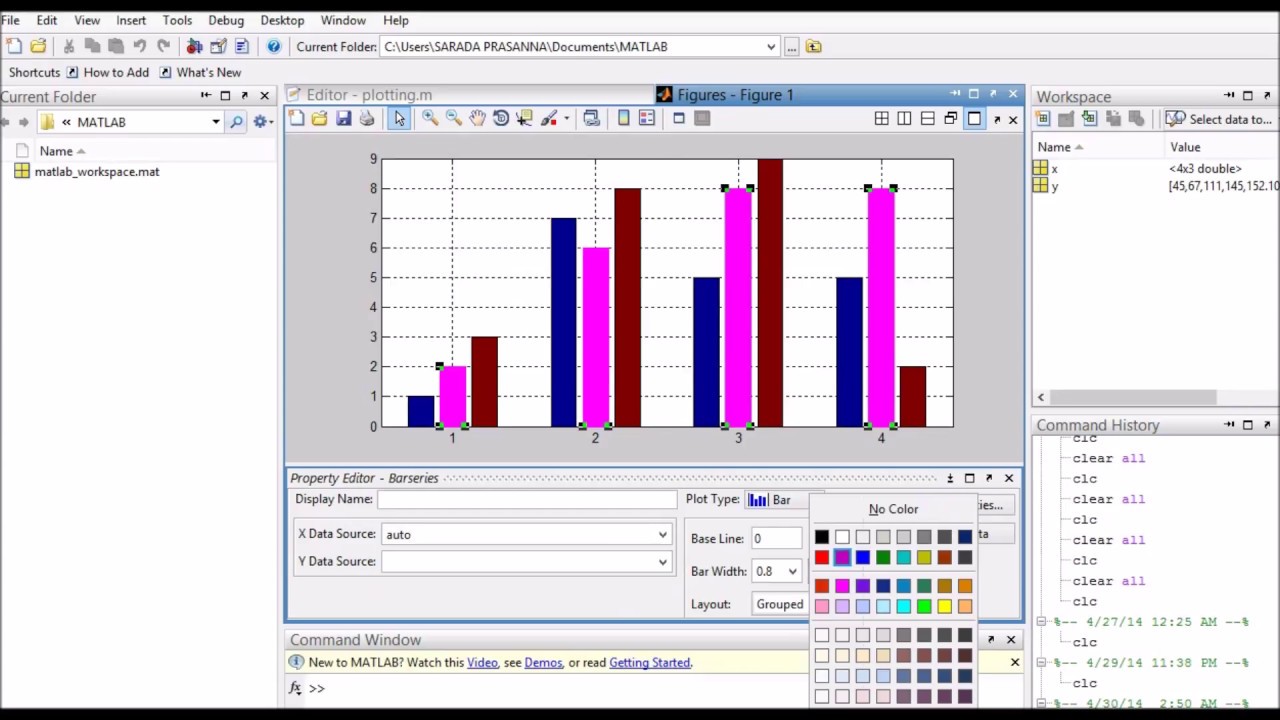
Task: Import data into workspace icon
Action: [1089, 119]
